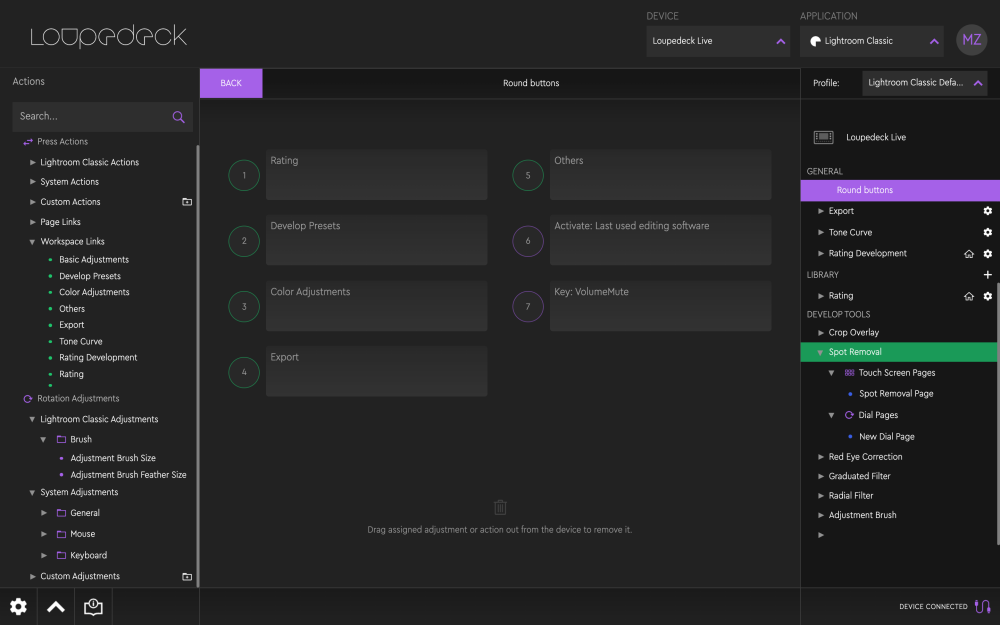Click the BACK button
This screenshot has height=625, width=1000.
click(x=231, y=83)
